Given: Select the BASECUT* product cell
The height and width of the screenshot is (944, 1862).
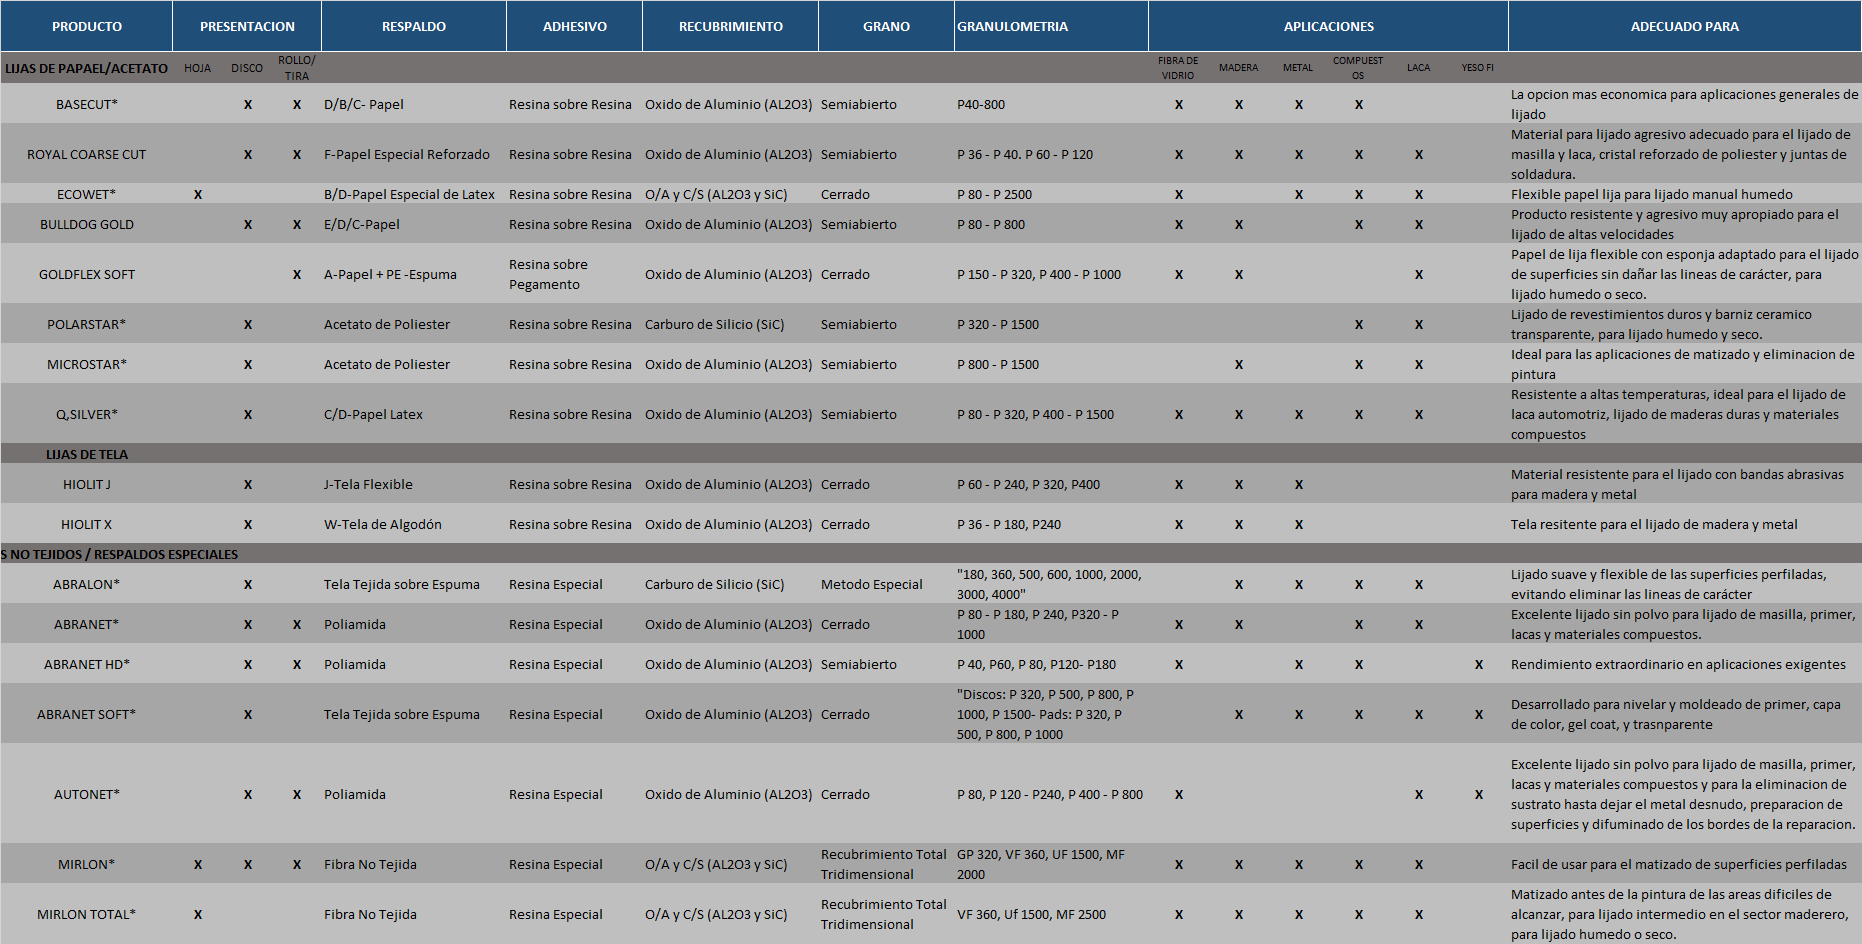Looking at the screenshot, I should 87,104.
